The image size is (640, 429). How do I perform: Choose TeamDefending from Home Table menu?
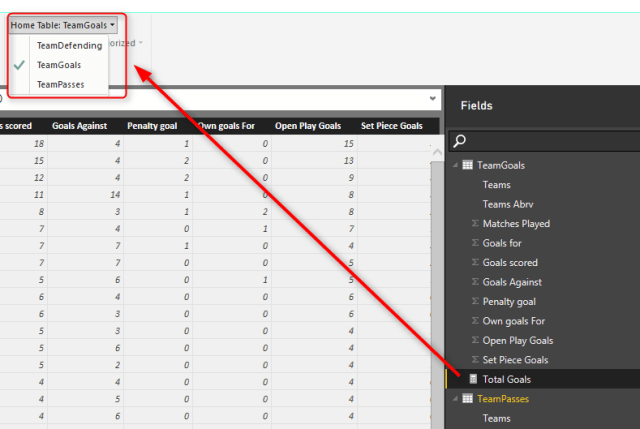tap(69, 45)
